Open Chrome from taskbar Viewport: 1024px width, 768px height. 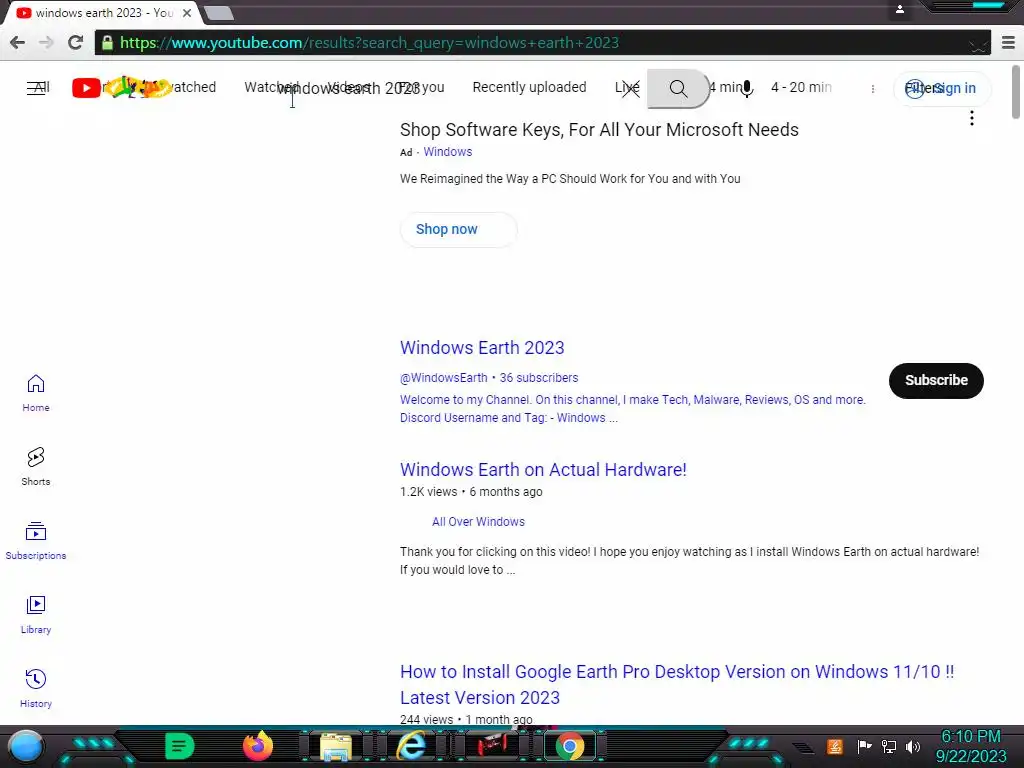569,746
